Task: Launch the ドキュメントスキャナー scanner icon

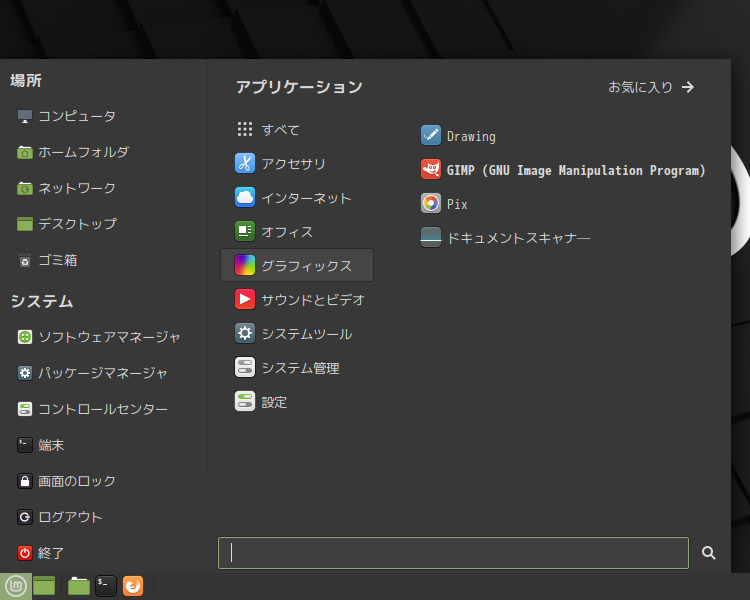Action: pyautogui.click(x=431, y=237)
